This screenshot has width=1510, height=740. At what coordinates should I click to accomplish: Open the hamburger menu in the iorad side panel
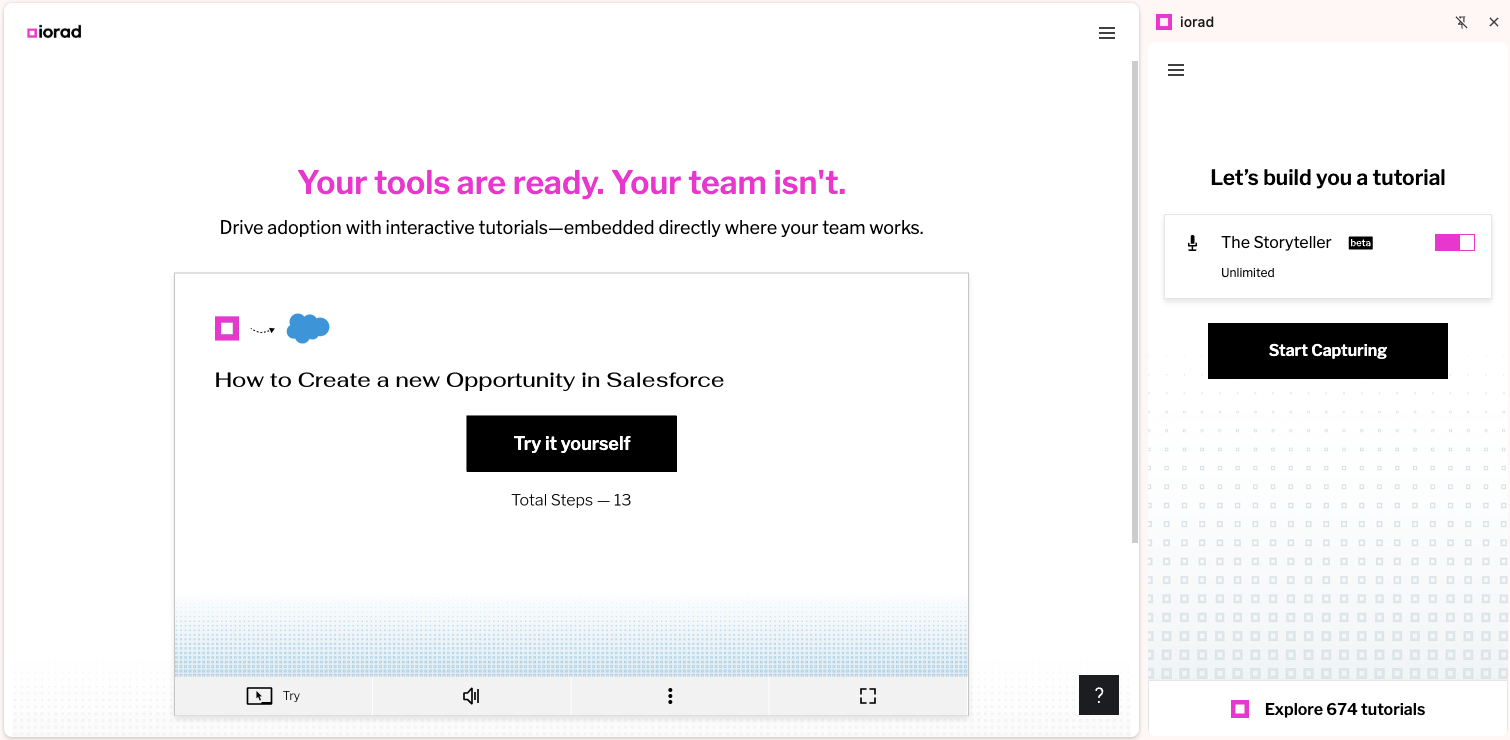[x=1176, y=70]
